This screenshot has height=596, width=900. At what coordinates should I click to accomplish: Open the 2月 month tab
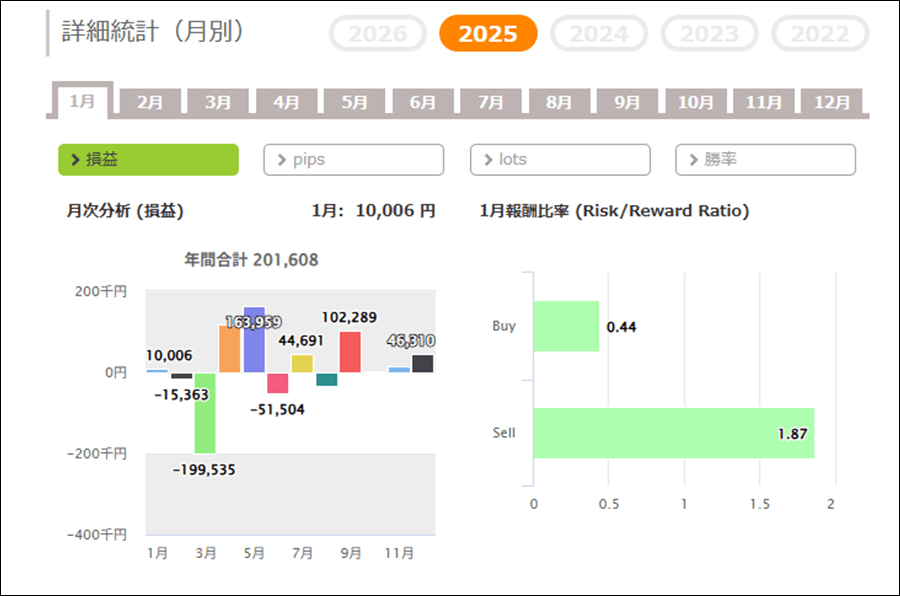[150, 102]
